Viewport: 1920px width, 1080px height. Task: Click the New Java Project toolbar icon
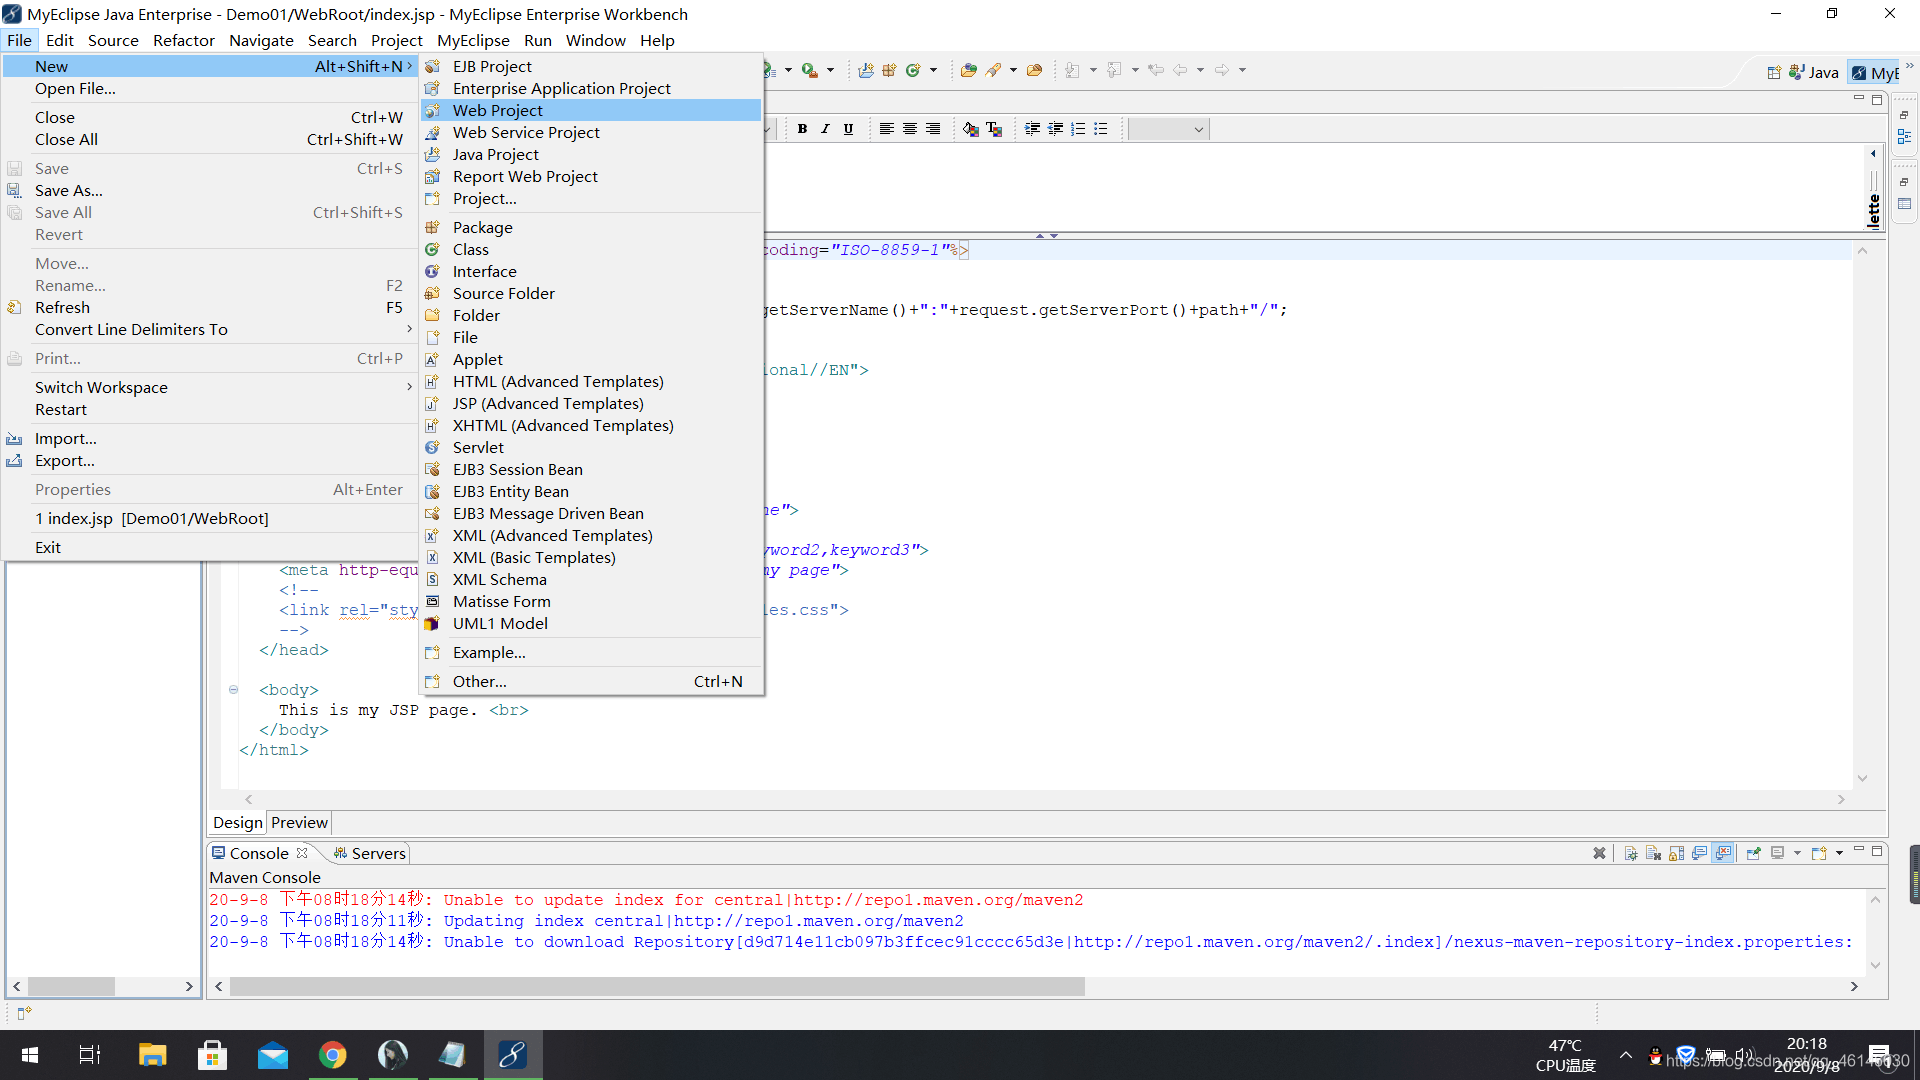pos(866,70)
